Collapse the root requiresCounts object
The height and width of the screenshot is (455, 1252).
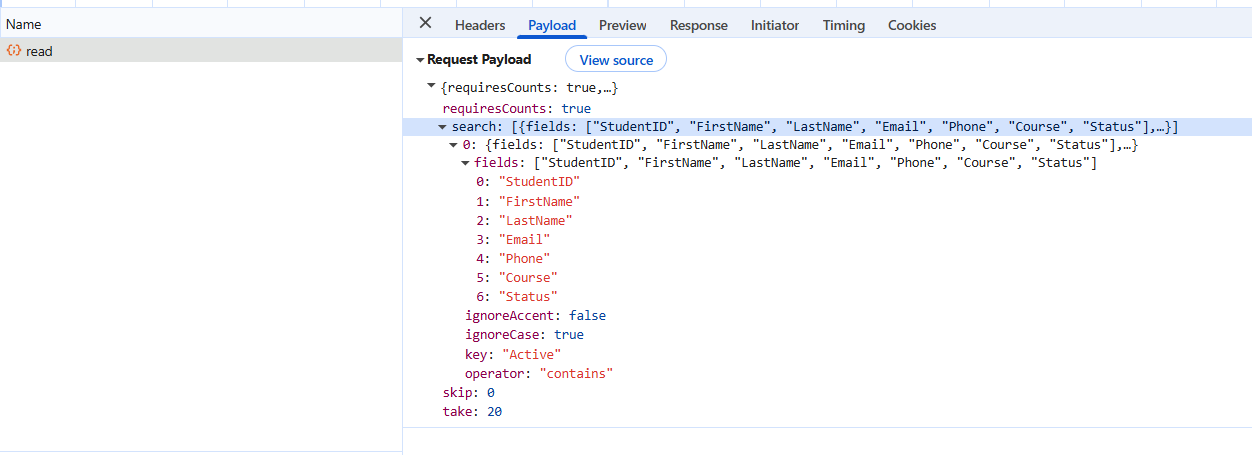432,88
